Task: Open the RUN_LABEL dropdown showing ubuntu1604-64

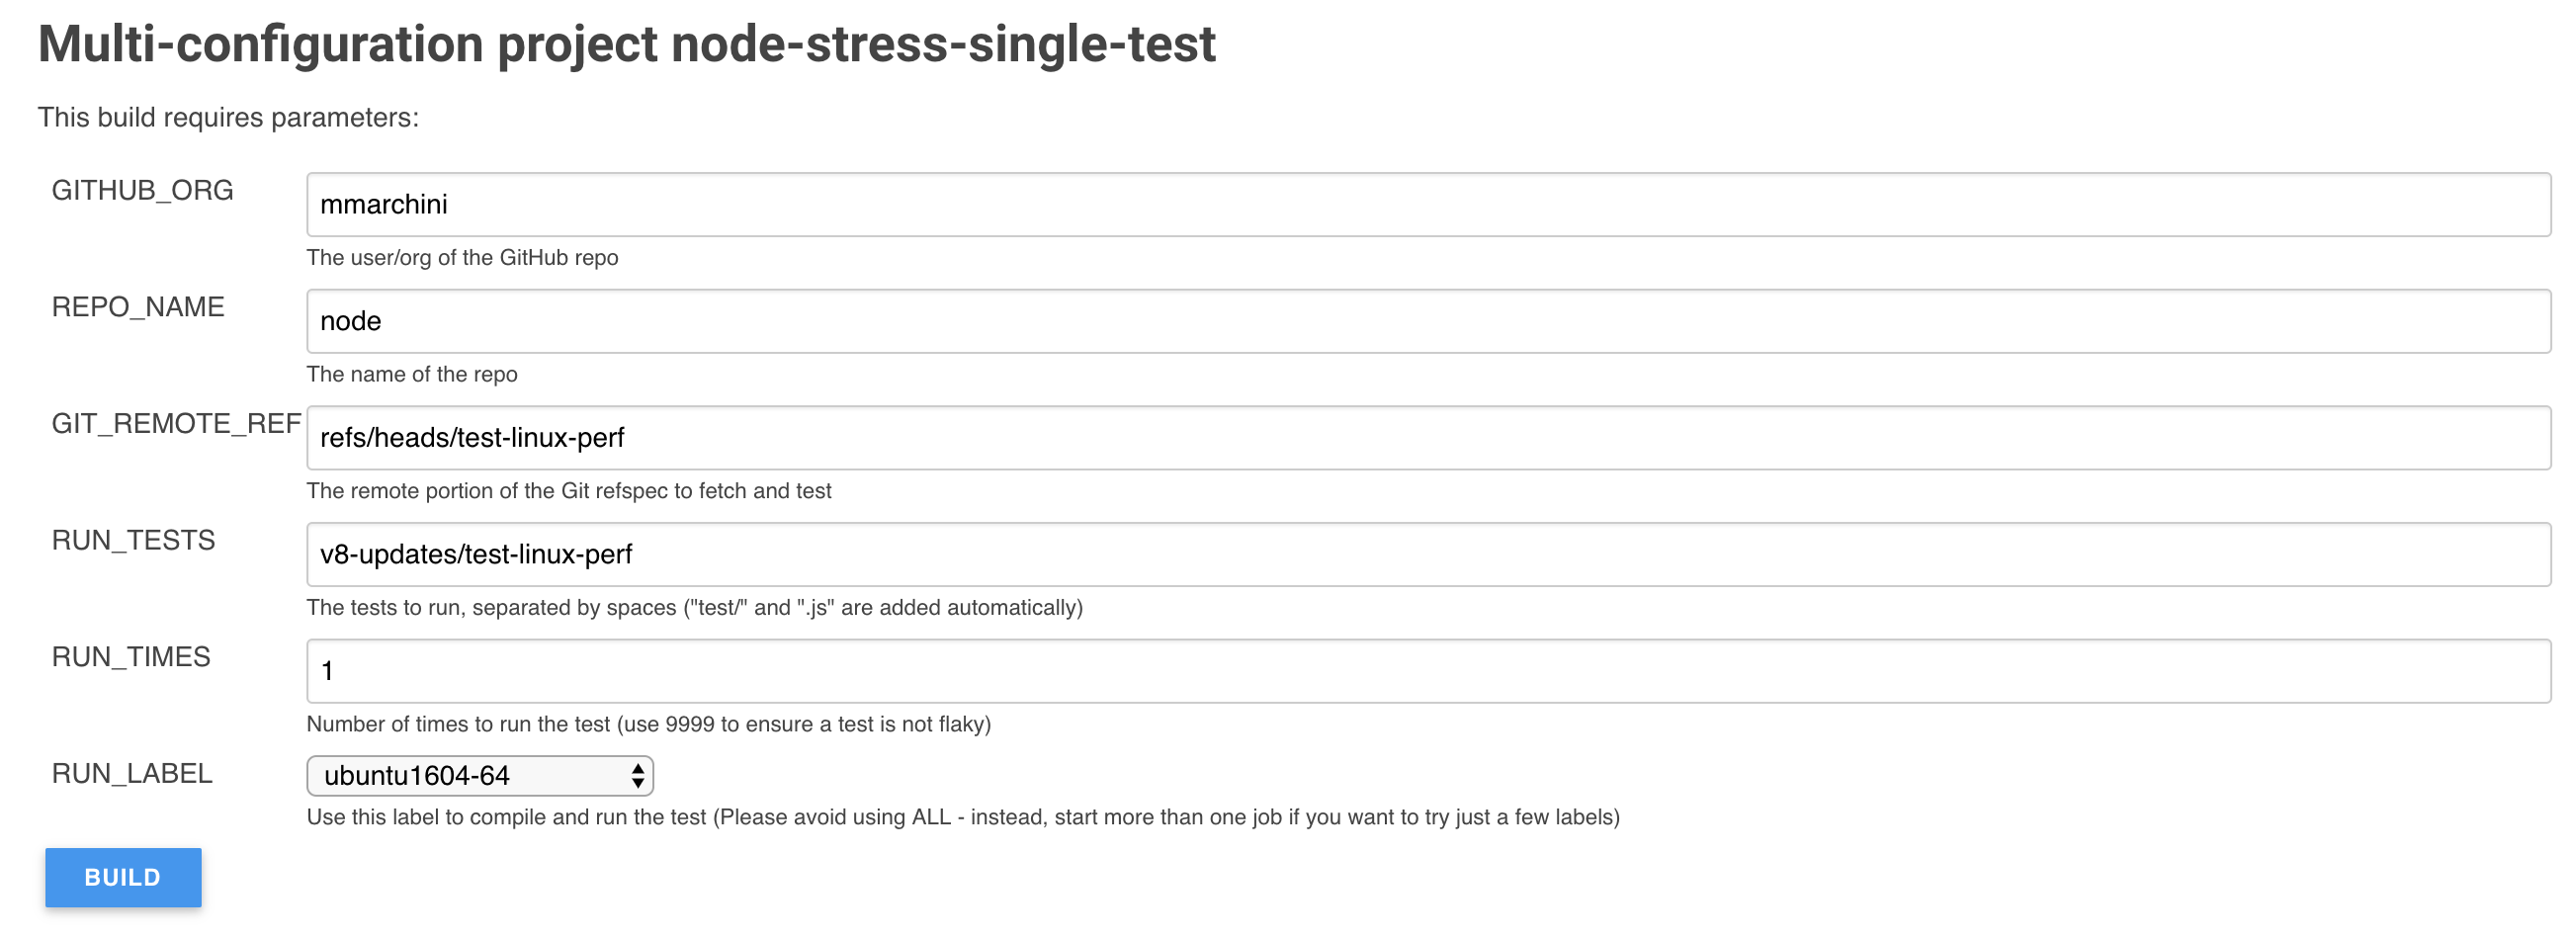Action: 480,776
